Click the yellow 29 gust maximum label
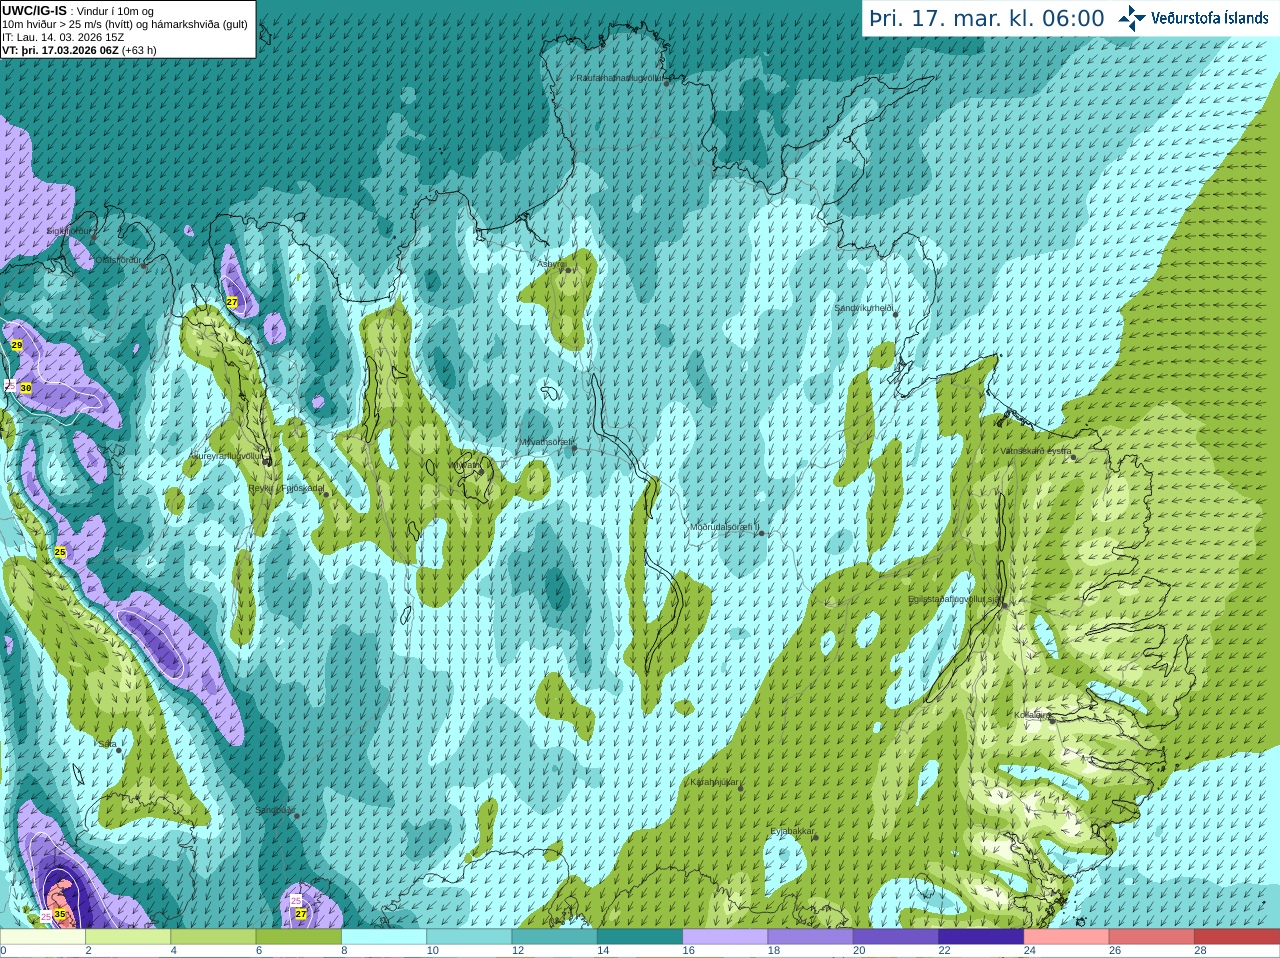 [x=17, y=344]
